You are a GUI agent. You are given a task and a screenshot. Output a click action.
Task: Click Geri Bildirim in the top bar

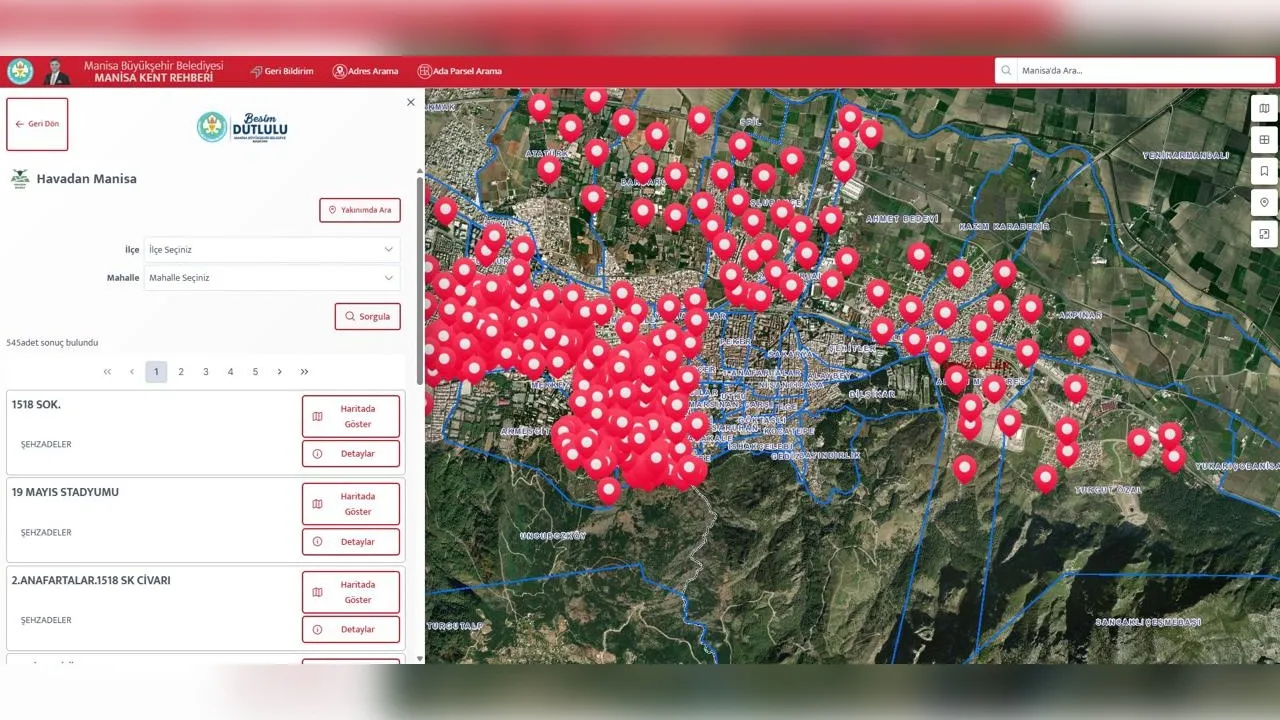(x=282, y=72)
